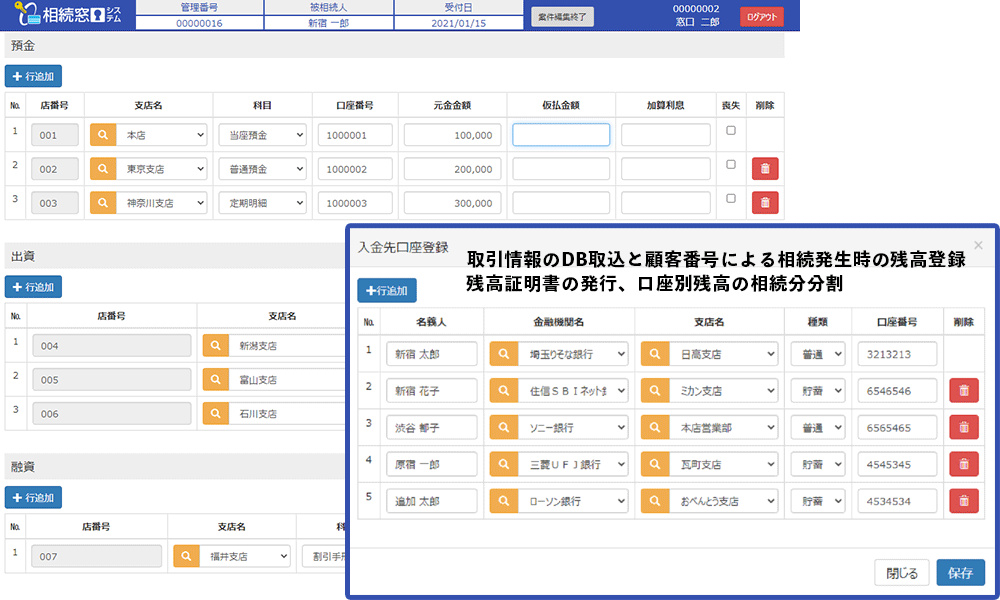Click search icon beside 新潟支店

pyautogui.click(x=216, y=346)
